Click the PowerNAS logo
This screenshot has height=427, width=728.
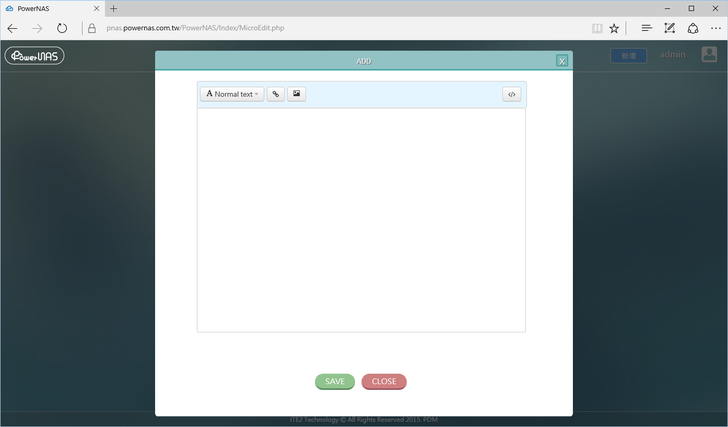[x=34, y=56]
